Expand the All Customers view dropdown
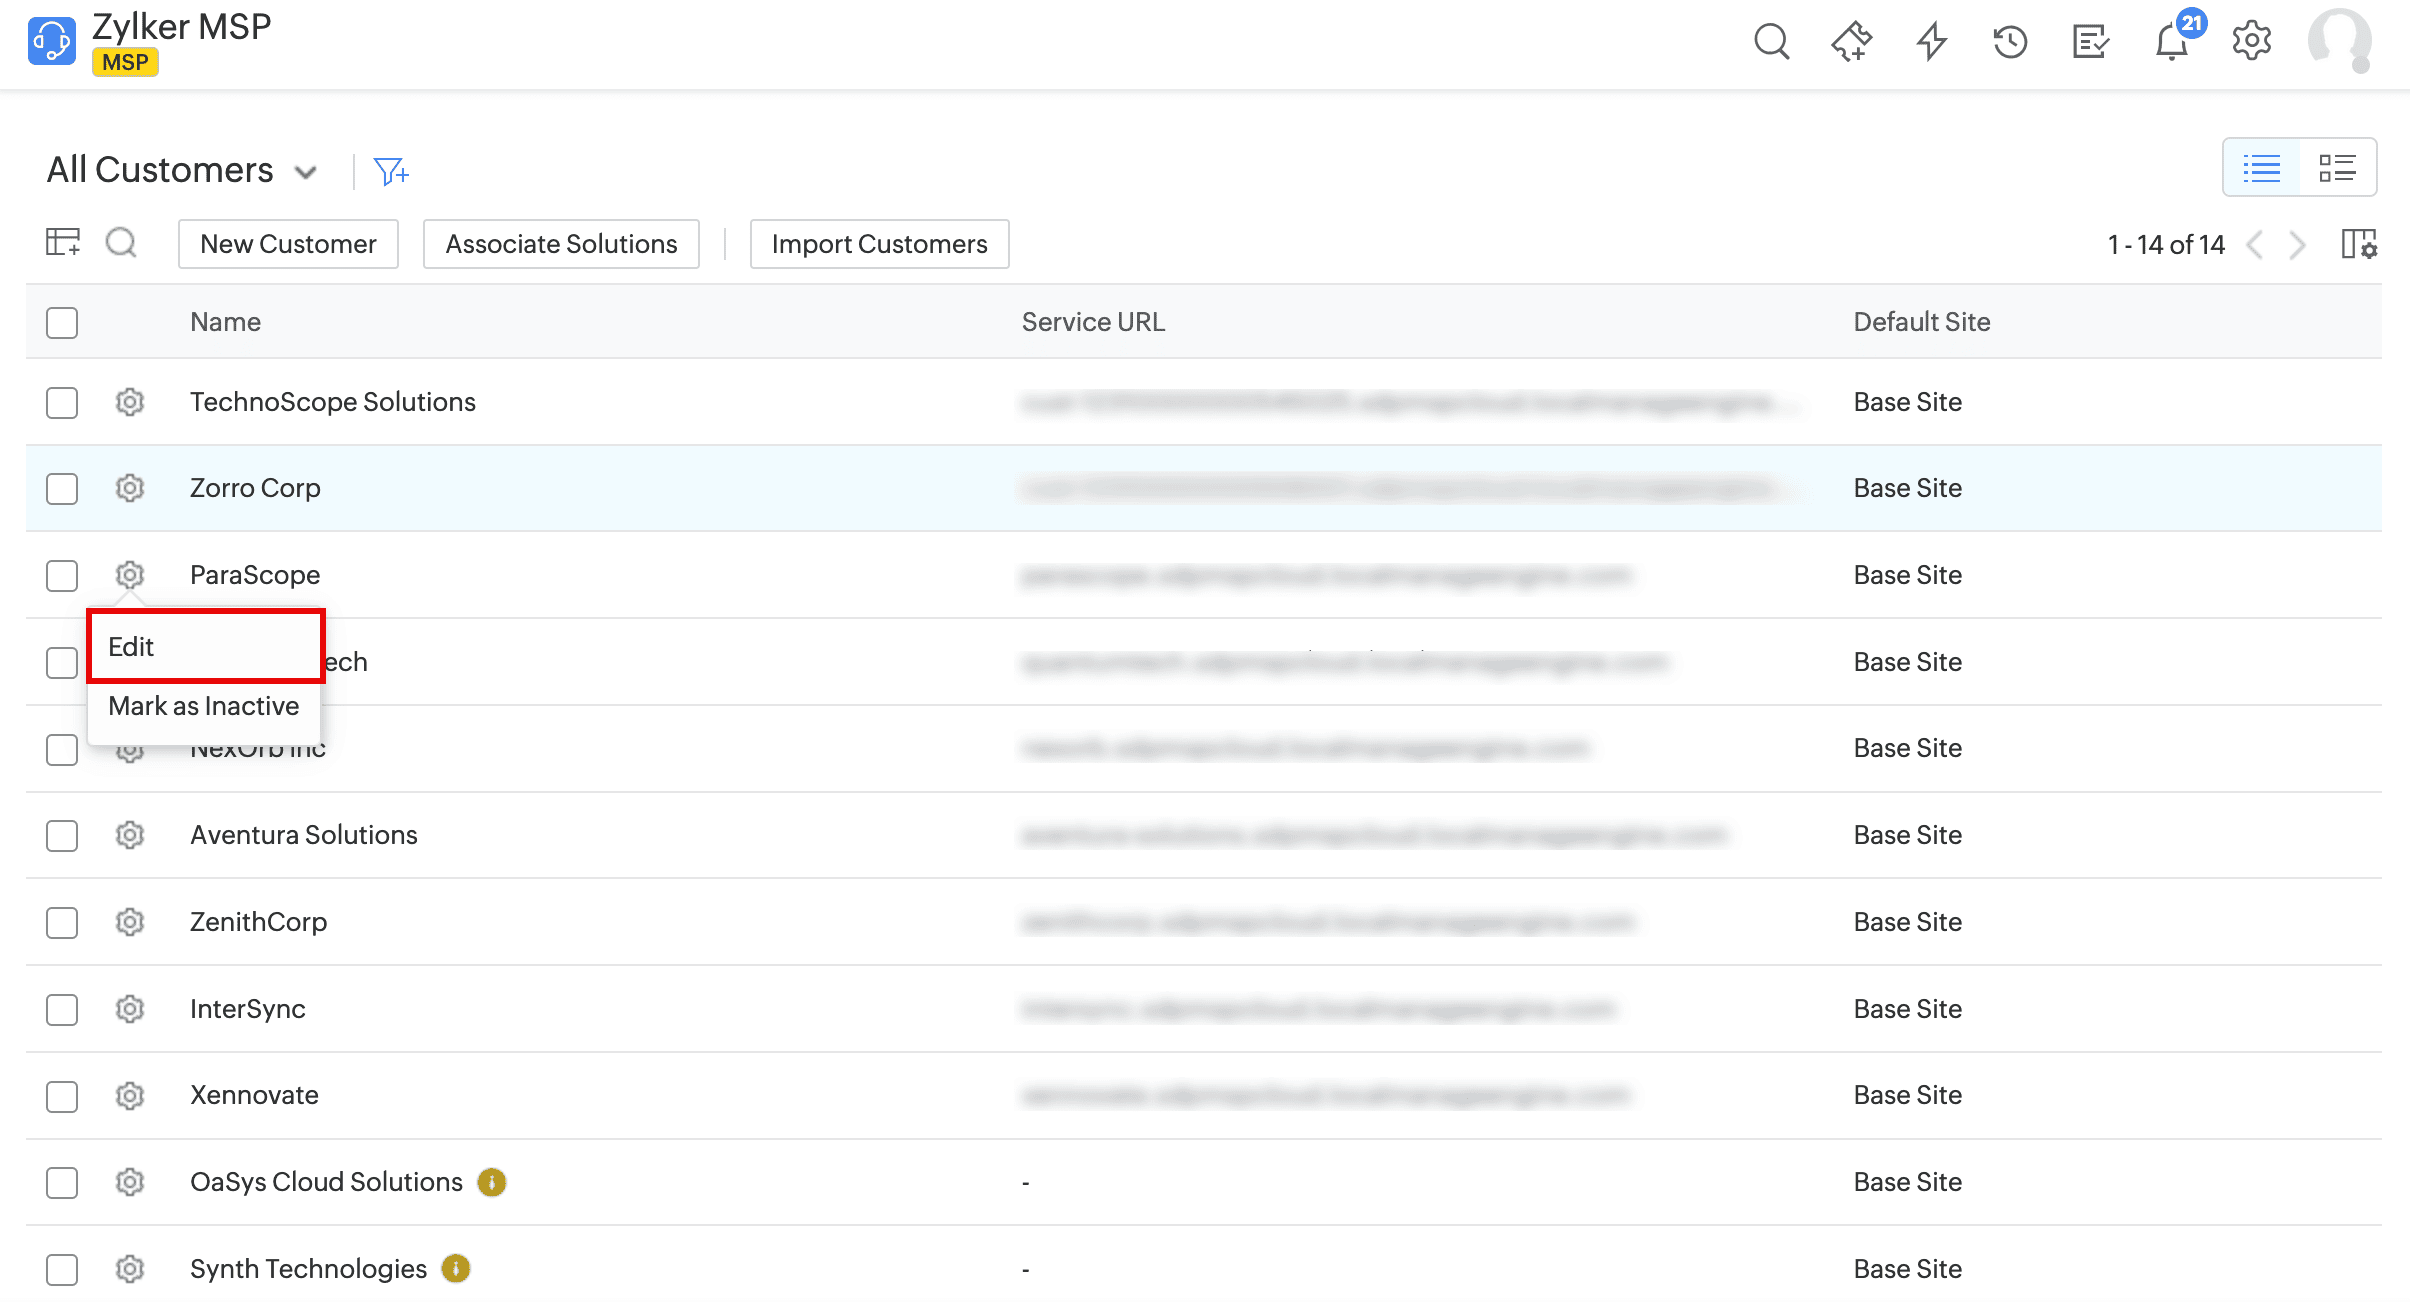Viewport: 2410px width, 1302px height. tap(306, 172)
